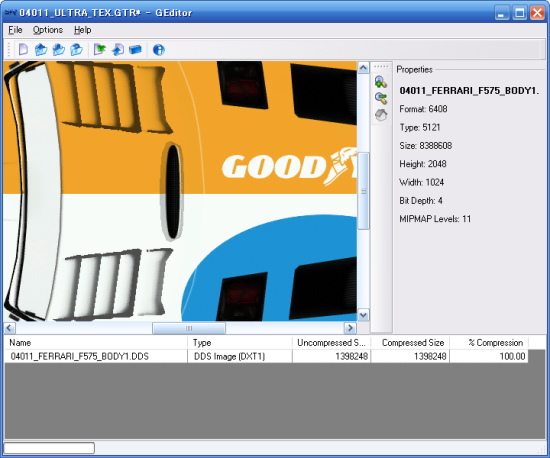This screenshot has height=458, width=550.
Task: Click the preview's vertical scrollbar down arrow
Action: click(x=363, y=315)
